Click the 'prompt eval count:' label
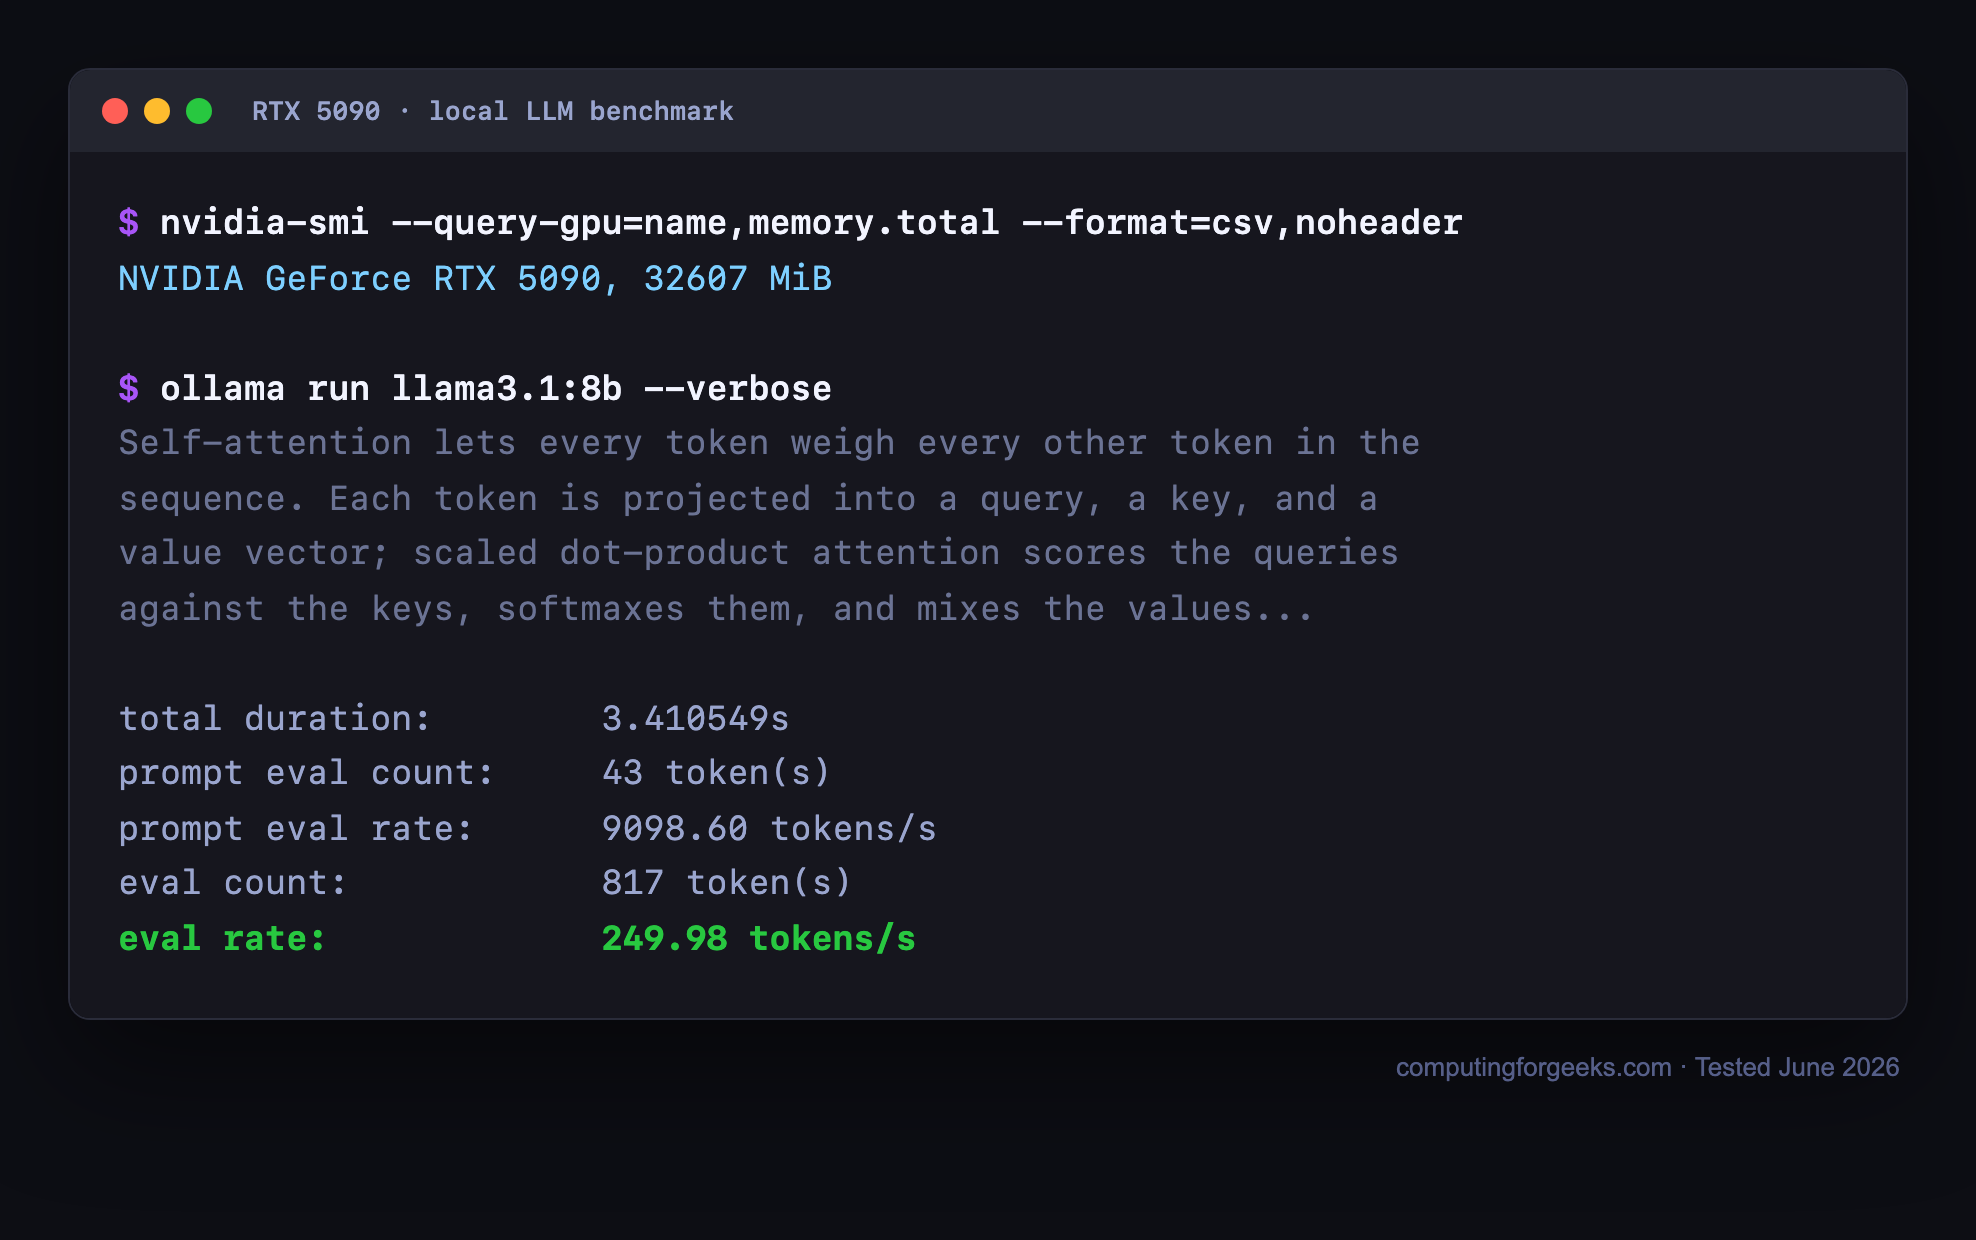The height and width of the screenshot is (1240, 1976). pyautogui.click(x=306, y=773)
